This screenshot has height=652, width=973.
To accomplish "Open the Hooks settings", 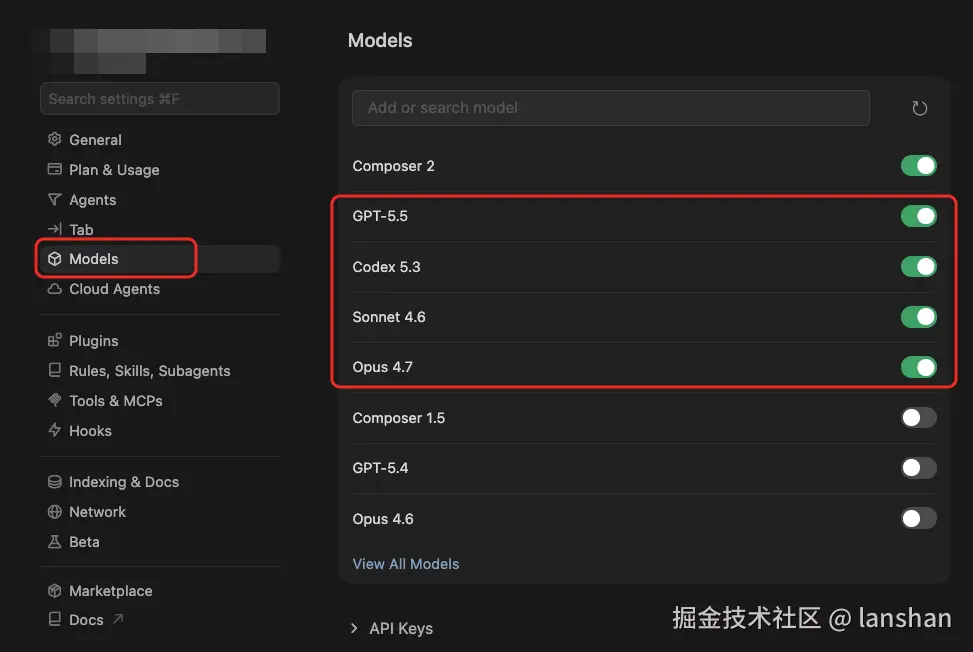I will (159, 431).
